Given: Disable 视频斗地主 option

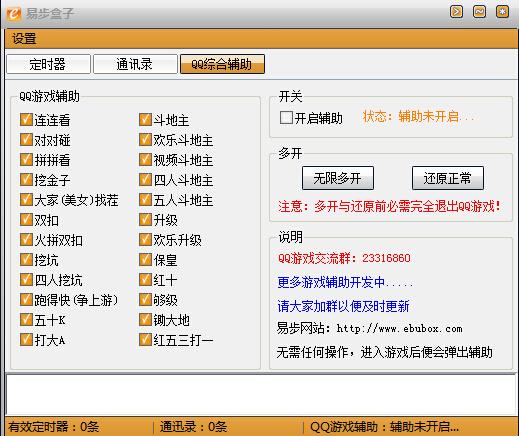Looking at the screenshot, I should click(145, 160).
